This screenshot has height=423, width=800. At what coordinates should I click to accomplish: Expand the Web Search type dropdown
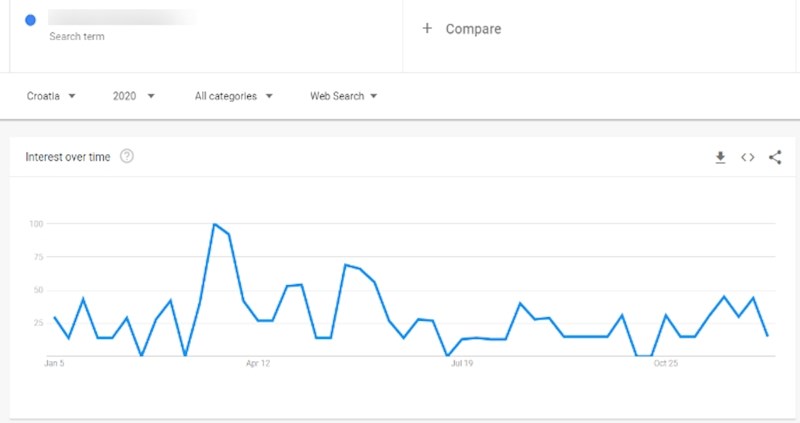coord(343,96)
